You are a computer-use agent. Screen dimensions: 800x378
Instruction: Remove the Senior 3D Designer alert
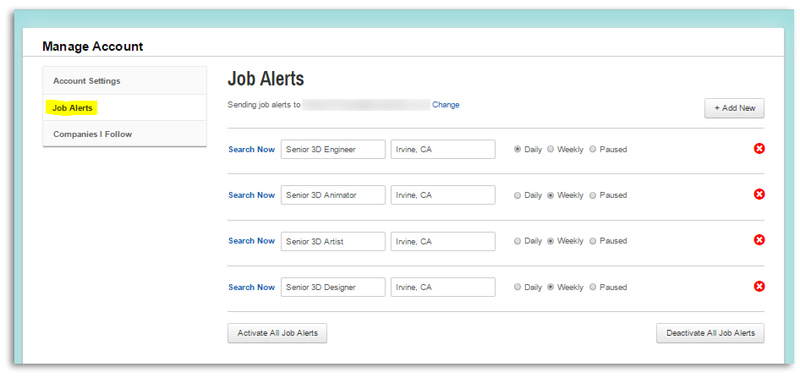coord(759,286)
